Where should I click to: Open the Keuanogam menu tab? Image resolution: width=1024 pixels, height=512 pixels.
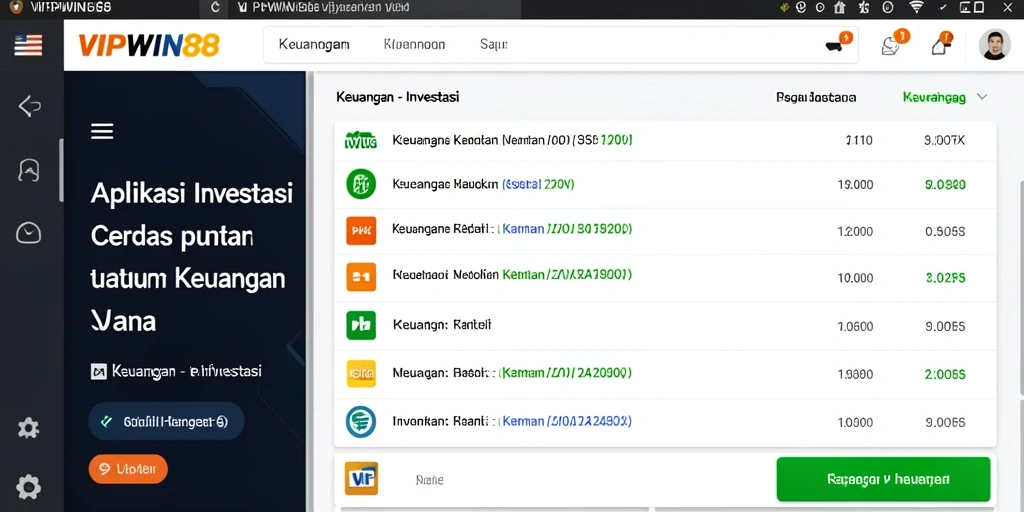point(314,44)
